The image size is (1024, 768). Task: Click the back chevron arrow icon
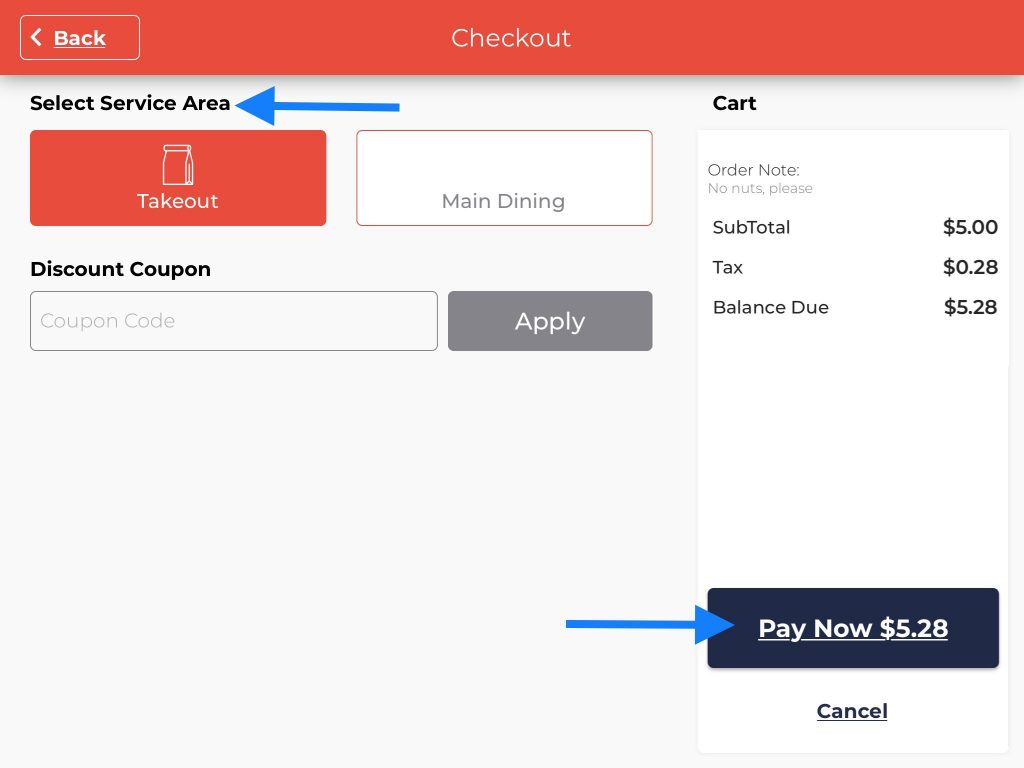tap(37, 38)
